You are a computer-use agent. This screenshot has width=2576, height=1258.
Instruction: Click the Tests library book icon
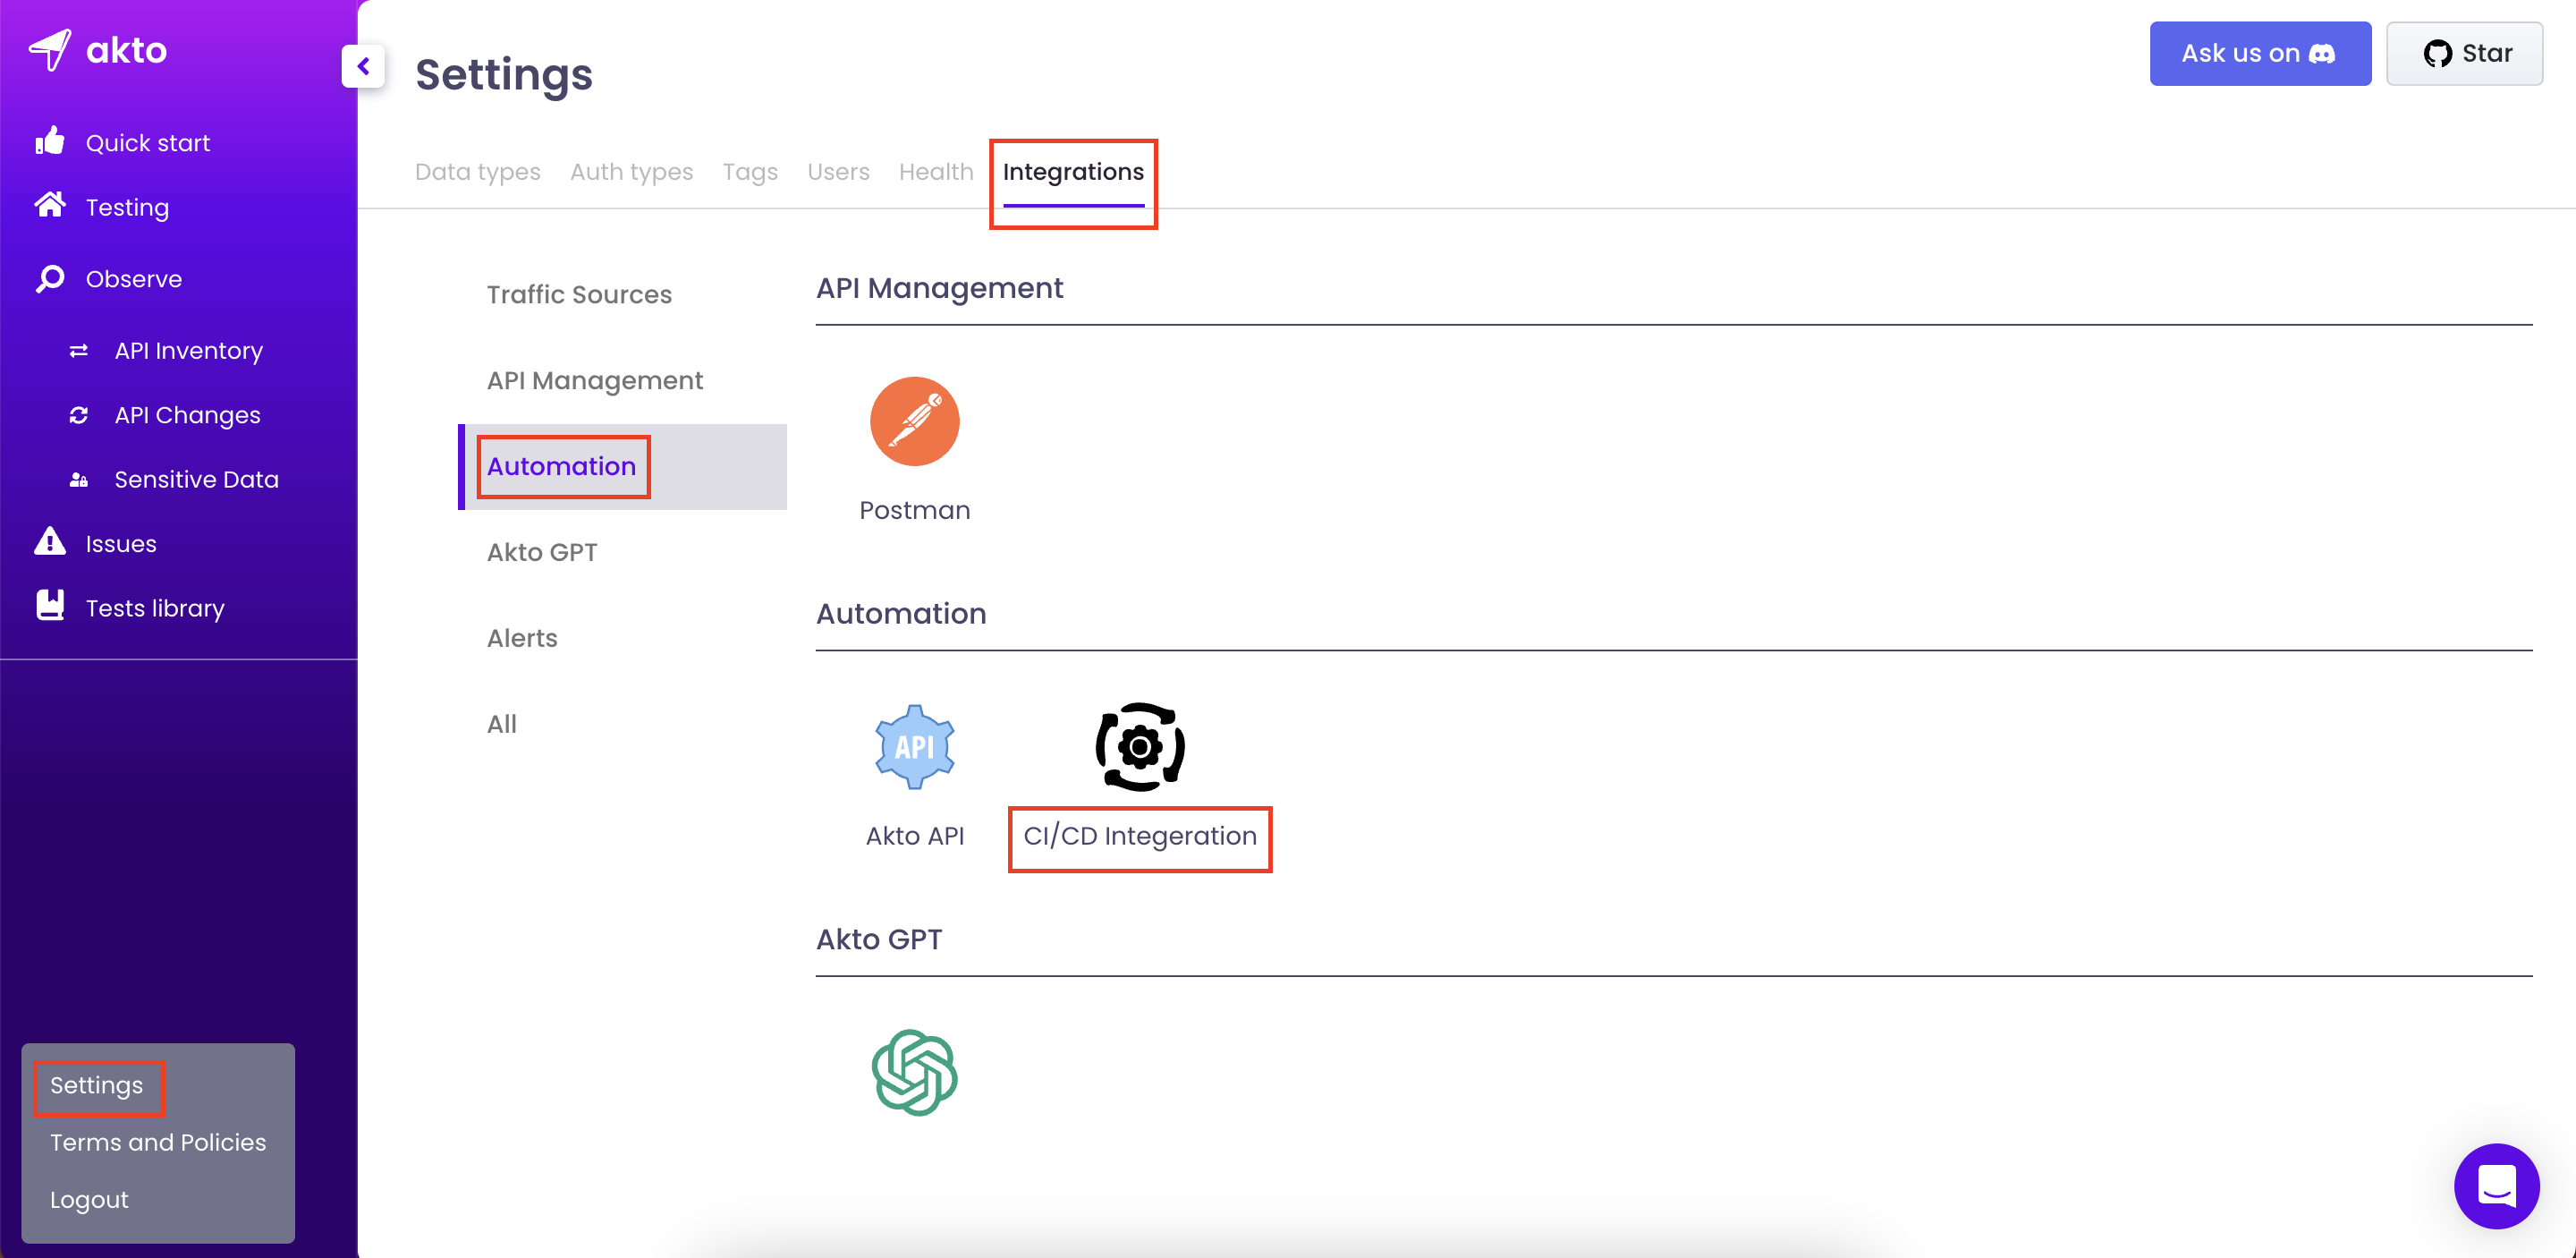50,606
